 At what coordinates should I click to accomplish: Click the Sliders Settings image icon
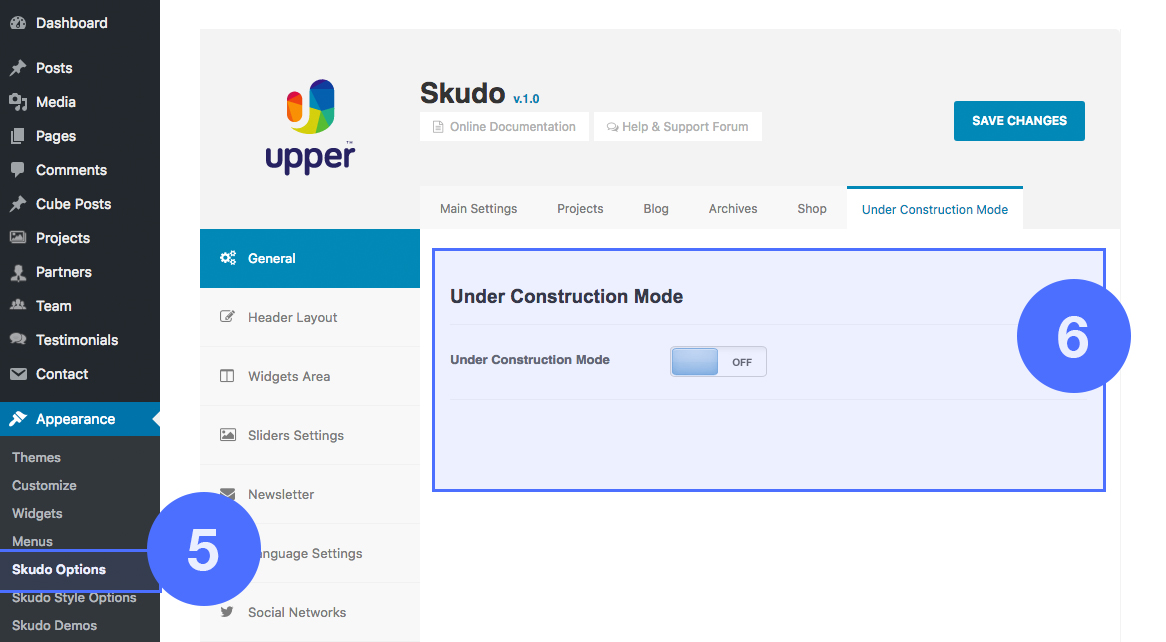[227, 435]
